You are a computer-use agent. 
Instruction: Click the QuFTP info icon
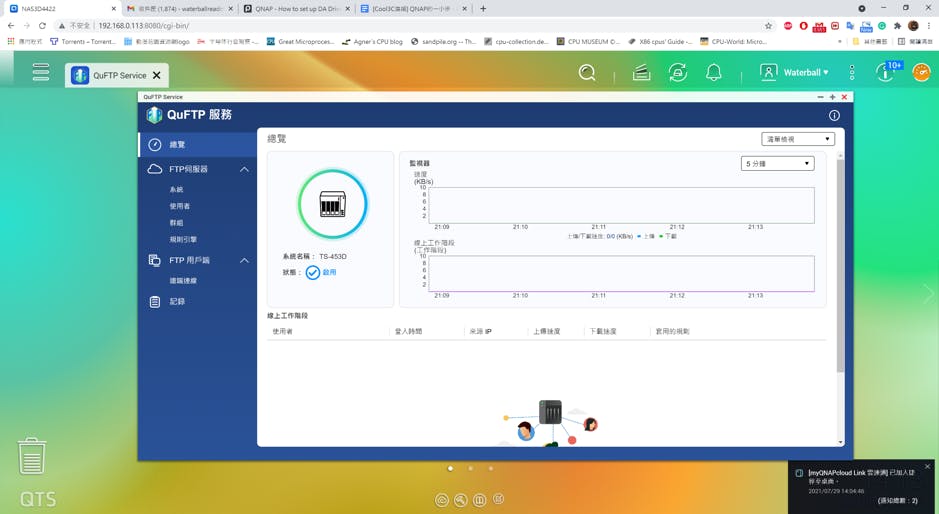(x=834, y=115)
